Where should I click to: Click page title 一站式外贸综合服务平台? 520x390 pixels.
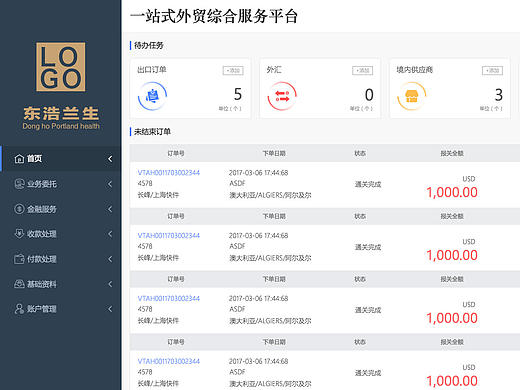(214, 16)
